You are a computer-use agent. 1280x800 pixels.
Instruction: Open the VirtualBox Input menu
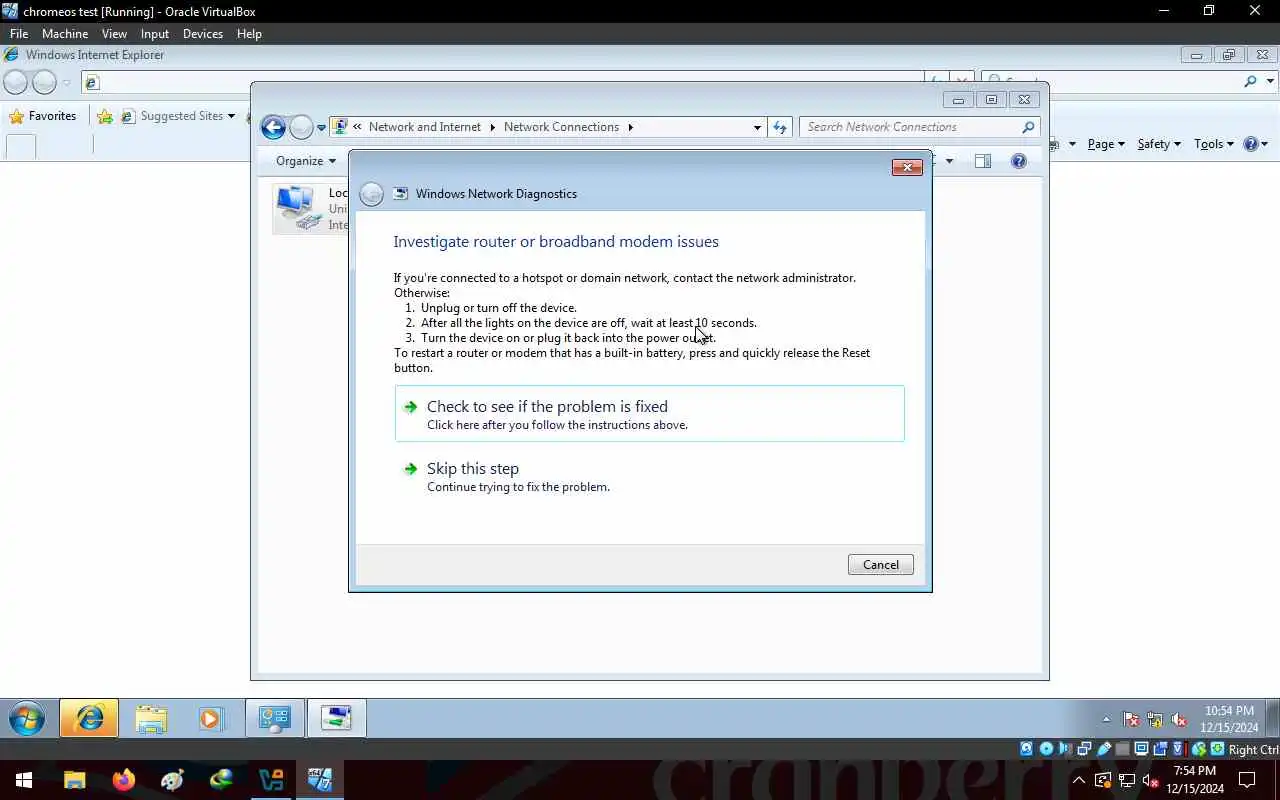(x=155, y=34)
